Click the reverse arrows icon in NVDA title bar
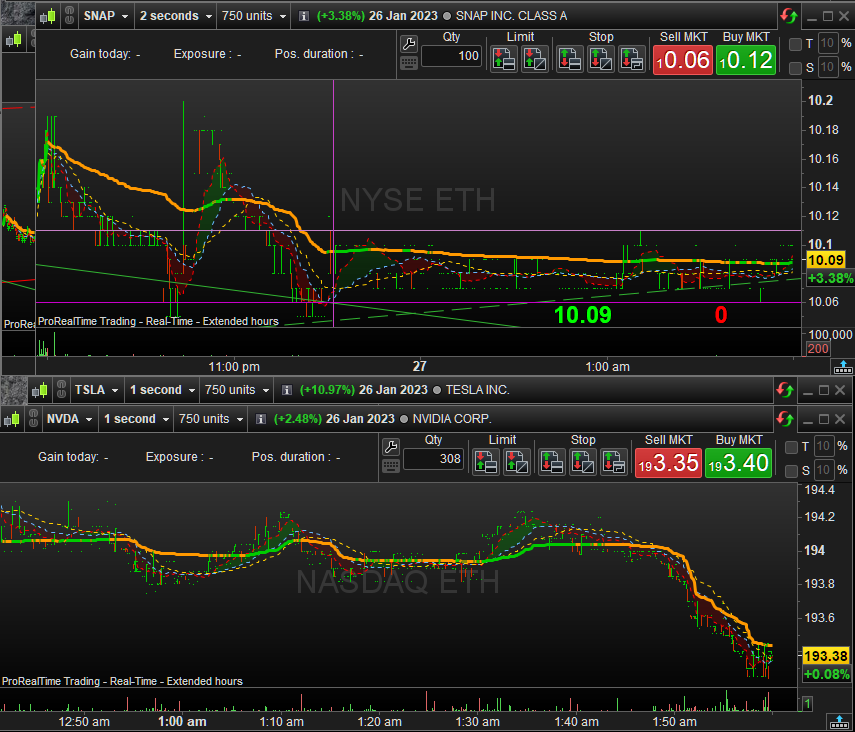This screenshot has height=732, width=855. (x=785, y=419)
